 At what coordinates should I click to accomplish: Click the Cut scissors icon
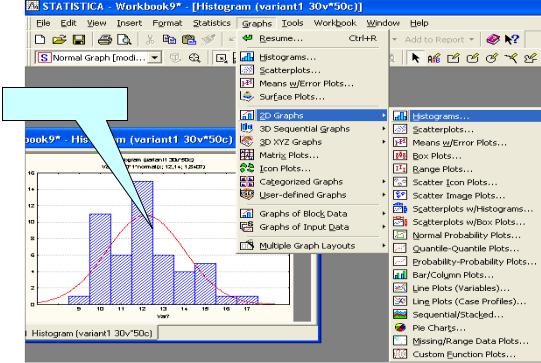(x=150, y=40)
